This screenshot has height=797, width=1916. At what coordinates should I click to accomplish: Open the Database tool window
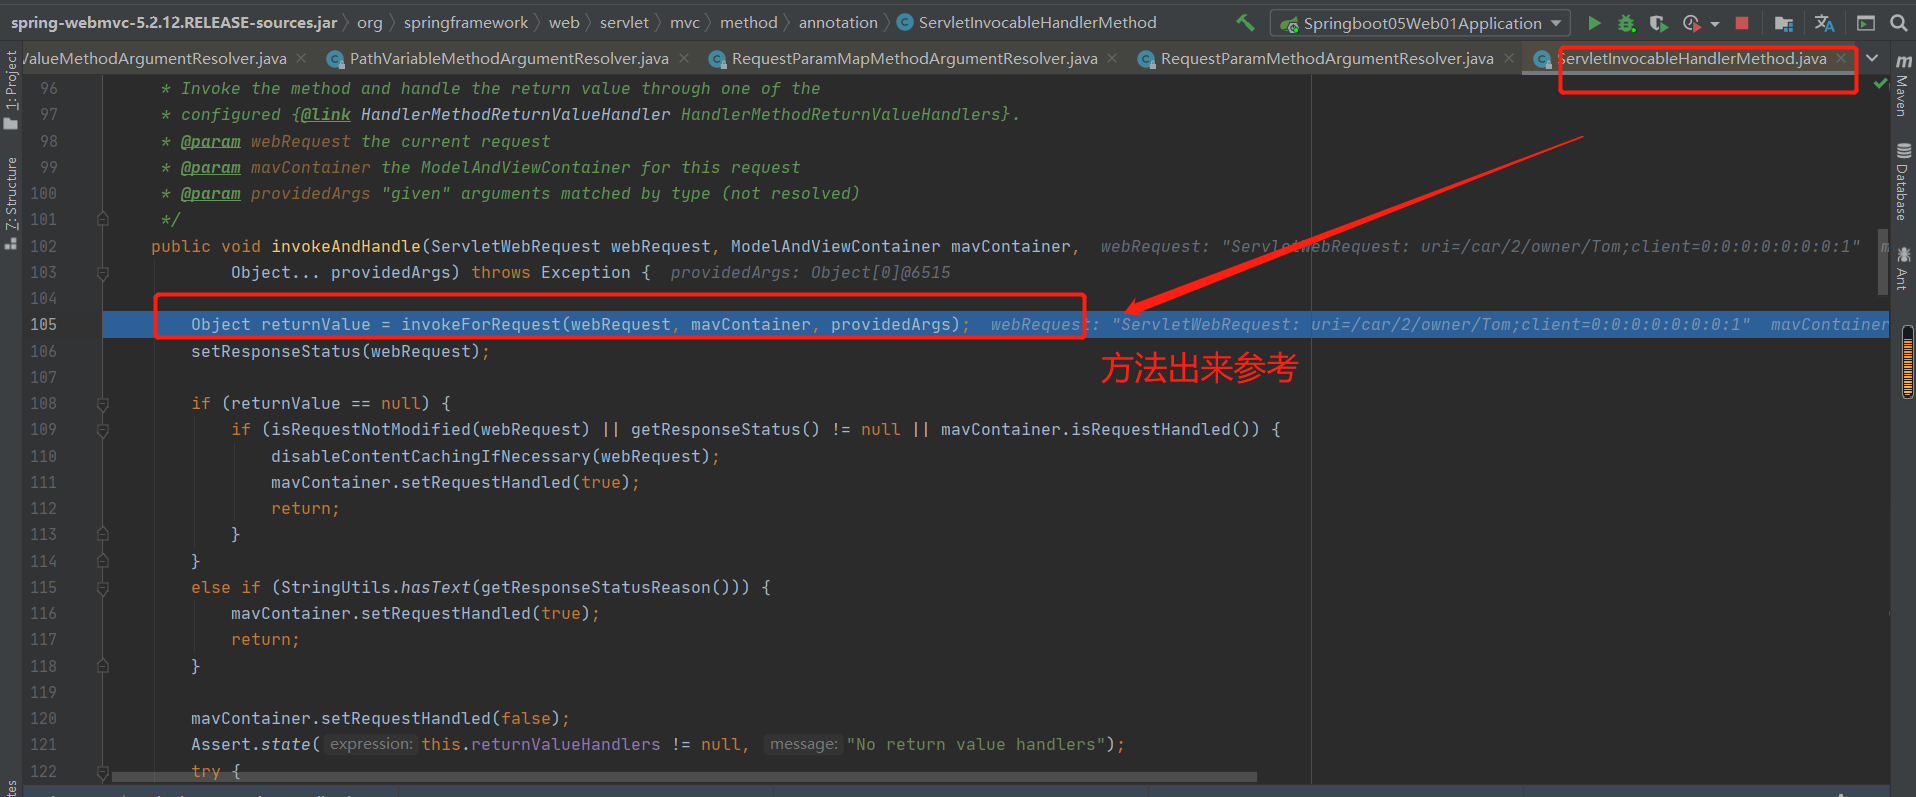pyautogui.click(x=1902, y=182)
